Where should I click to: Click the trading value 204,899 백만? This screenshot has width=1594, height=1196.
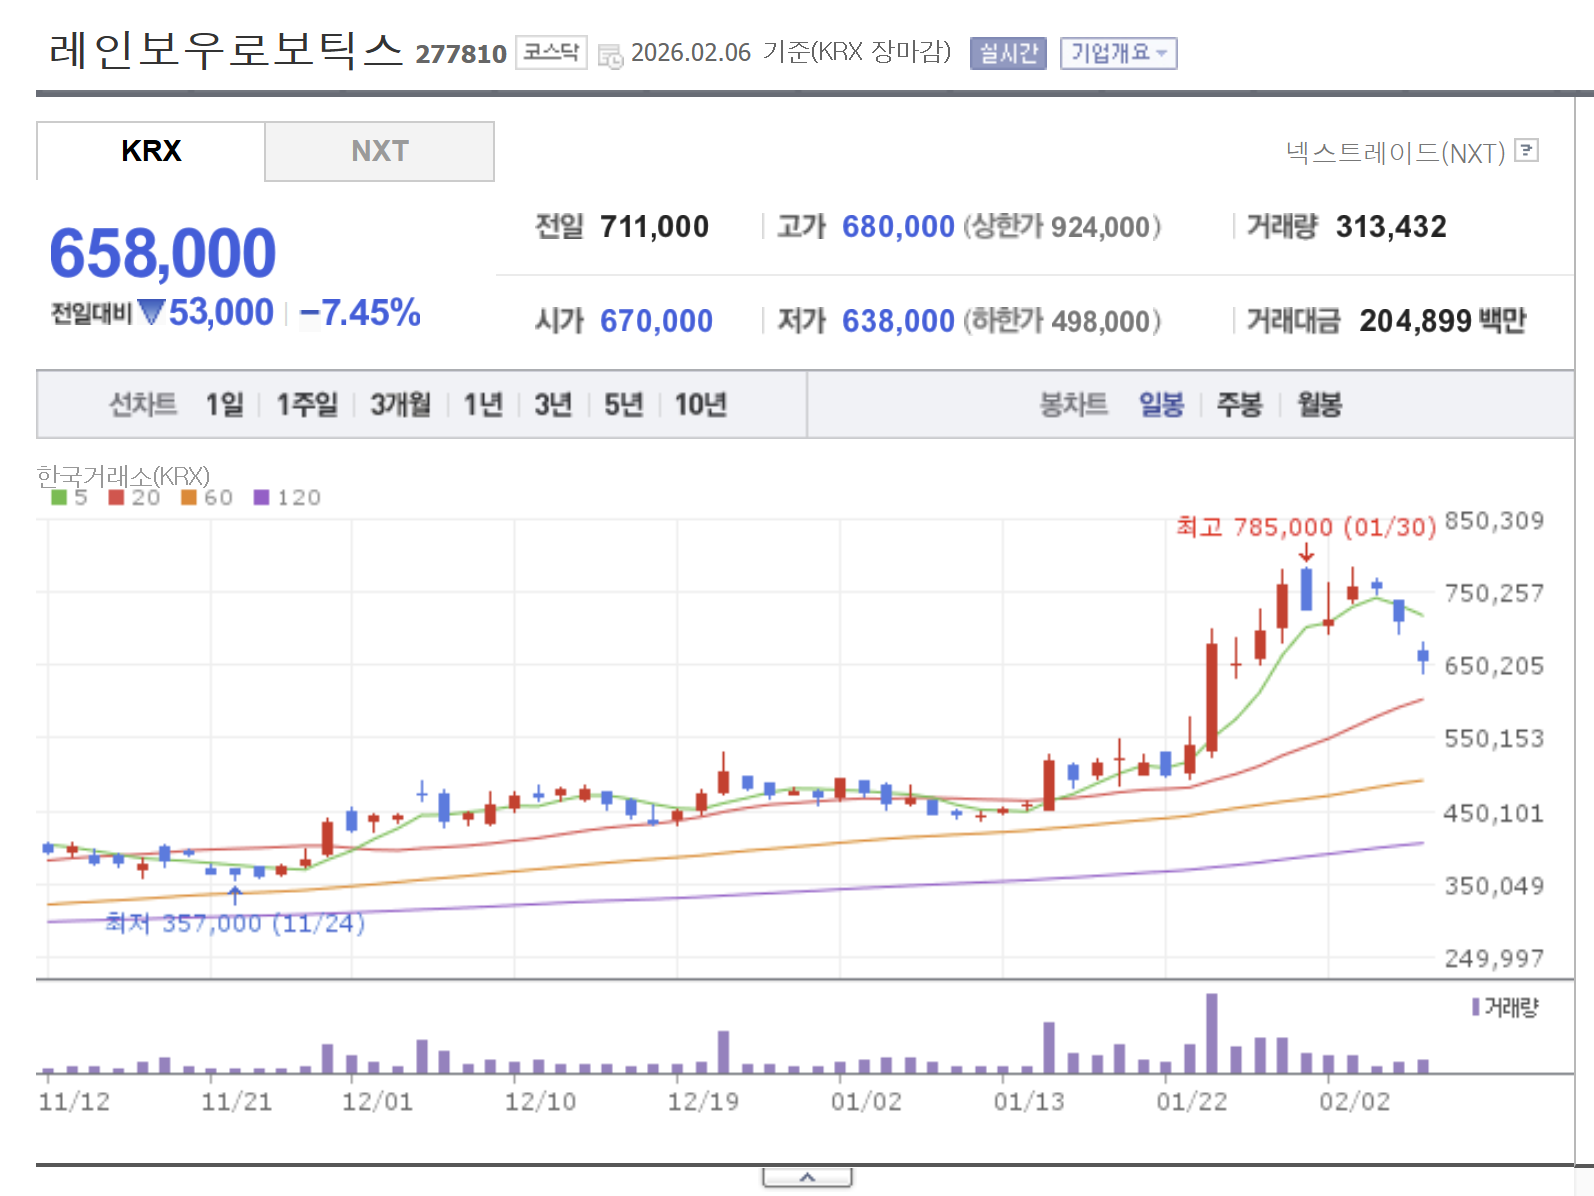click(x=1443, y=321)
